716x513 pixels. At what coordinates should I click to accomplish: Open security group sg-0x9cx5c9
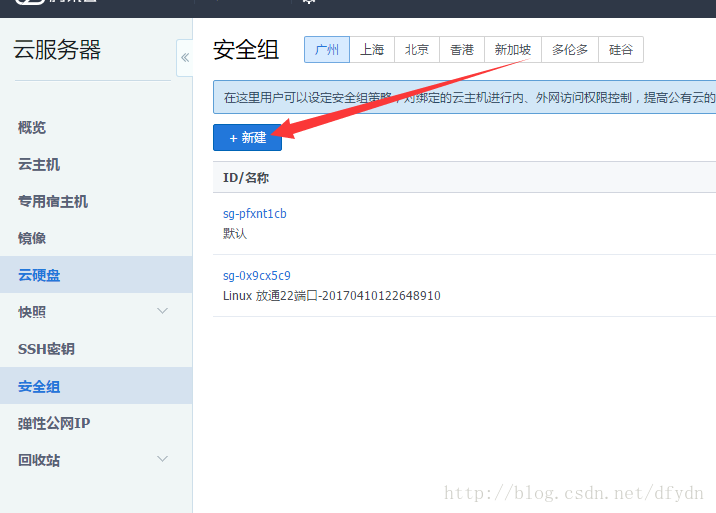pyautogui.click(x=256, y=276)
